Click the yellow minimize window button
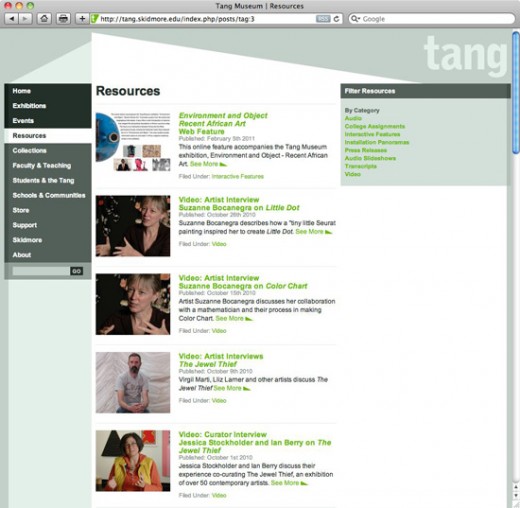The image size is (520, 508). coord(19,5)
